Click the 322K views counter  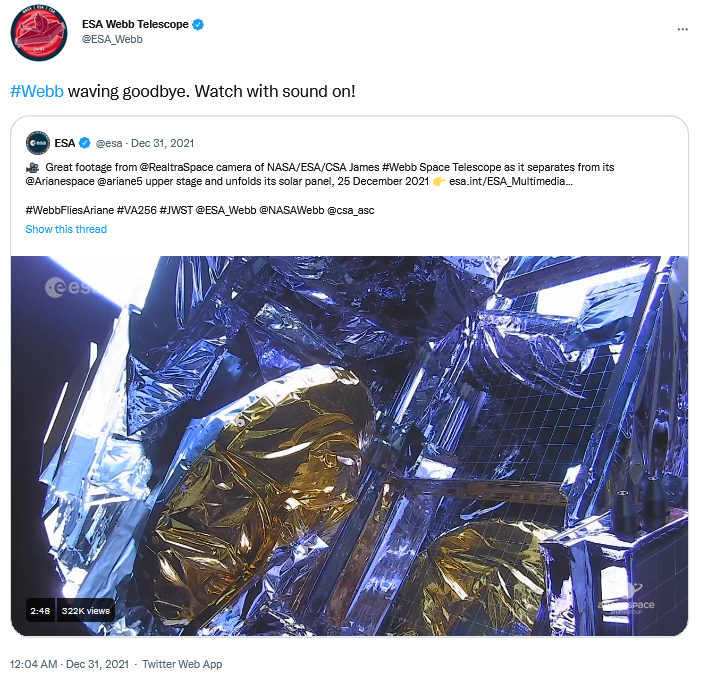click(x=85, y=611)
